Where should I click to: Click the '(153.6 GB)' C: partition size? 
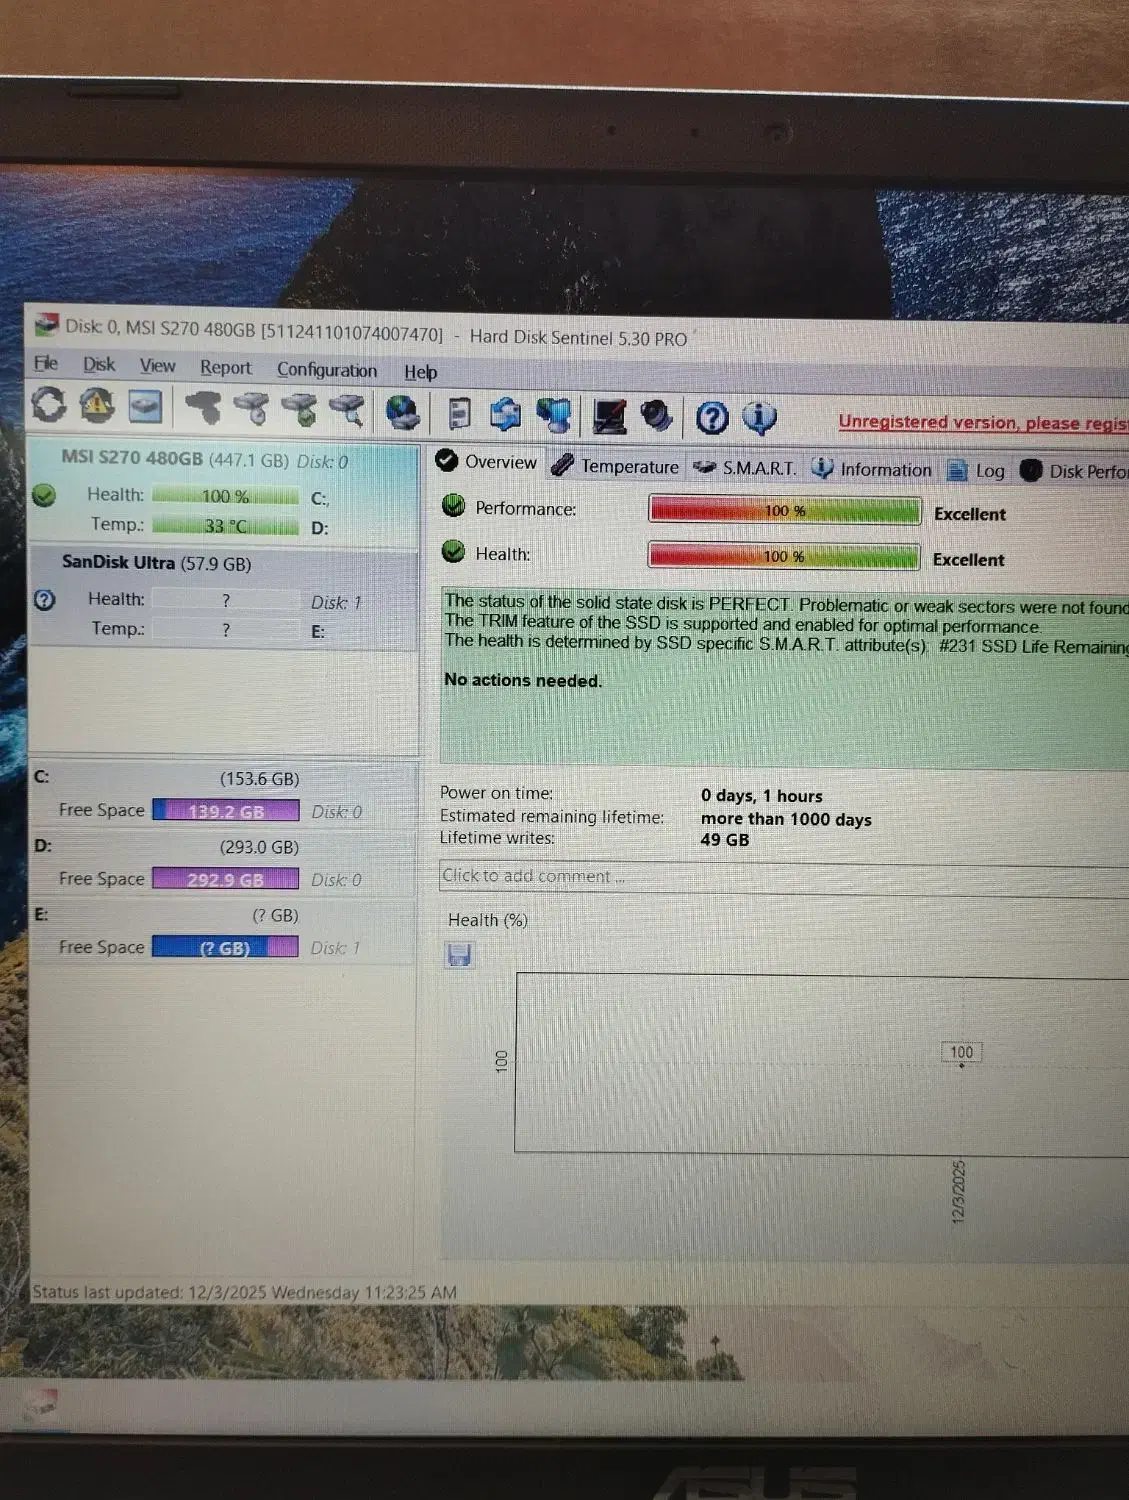click(259, 779)
